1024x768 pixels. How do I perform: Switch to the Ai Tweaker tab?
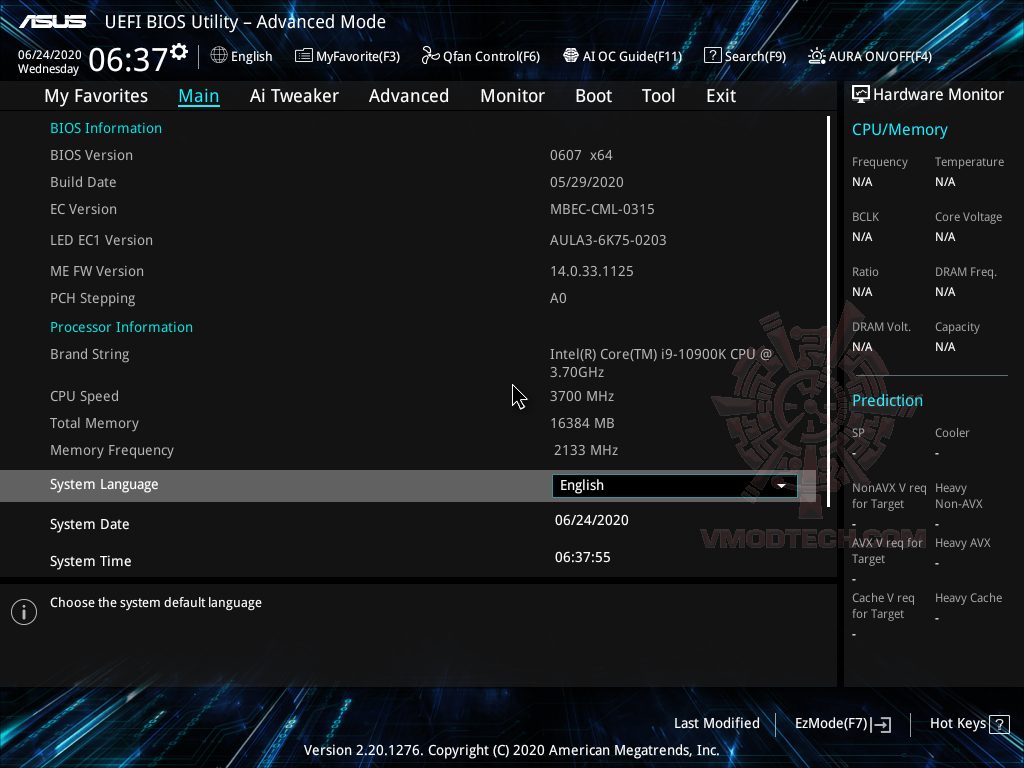pos(294,95)
